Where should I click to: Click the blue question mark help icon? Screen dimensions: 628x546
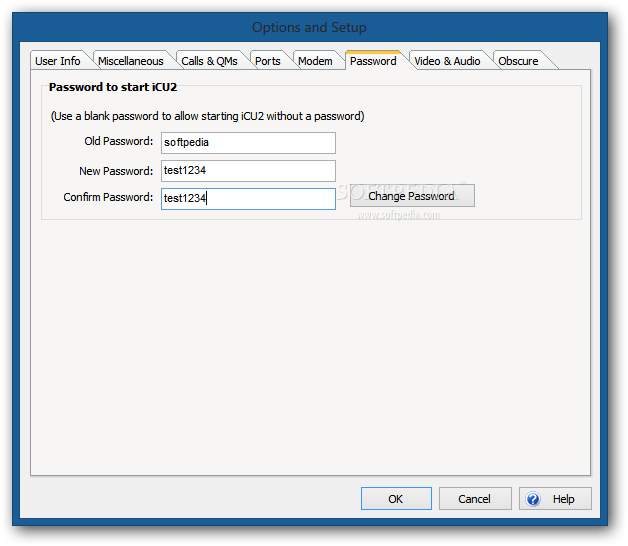(533, 499)
